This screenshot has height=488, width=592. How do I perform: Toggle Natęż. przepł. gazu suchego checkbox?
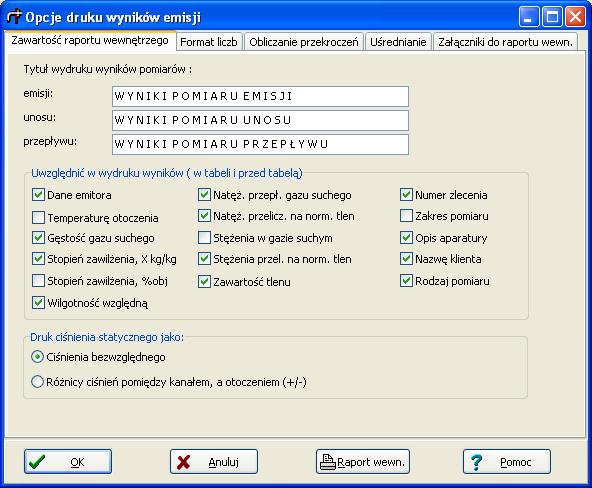pos(204,195)
